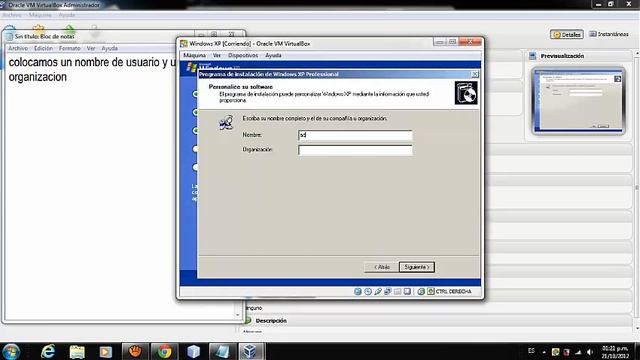
Task: Close the Windows XP setup wizard with its X
Action: 475,74
